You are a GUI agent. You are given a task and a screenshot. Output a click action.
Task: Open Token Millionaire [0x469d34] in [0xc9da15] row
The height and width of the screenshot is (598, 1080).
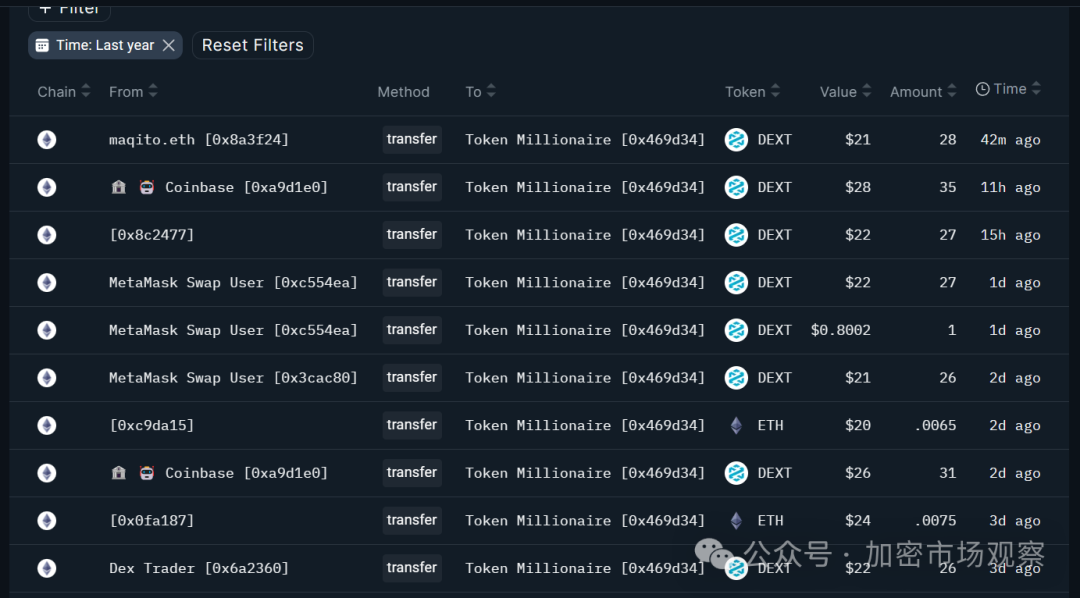click(x=585, y=425)
